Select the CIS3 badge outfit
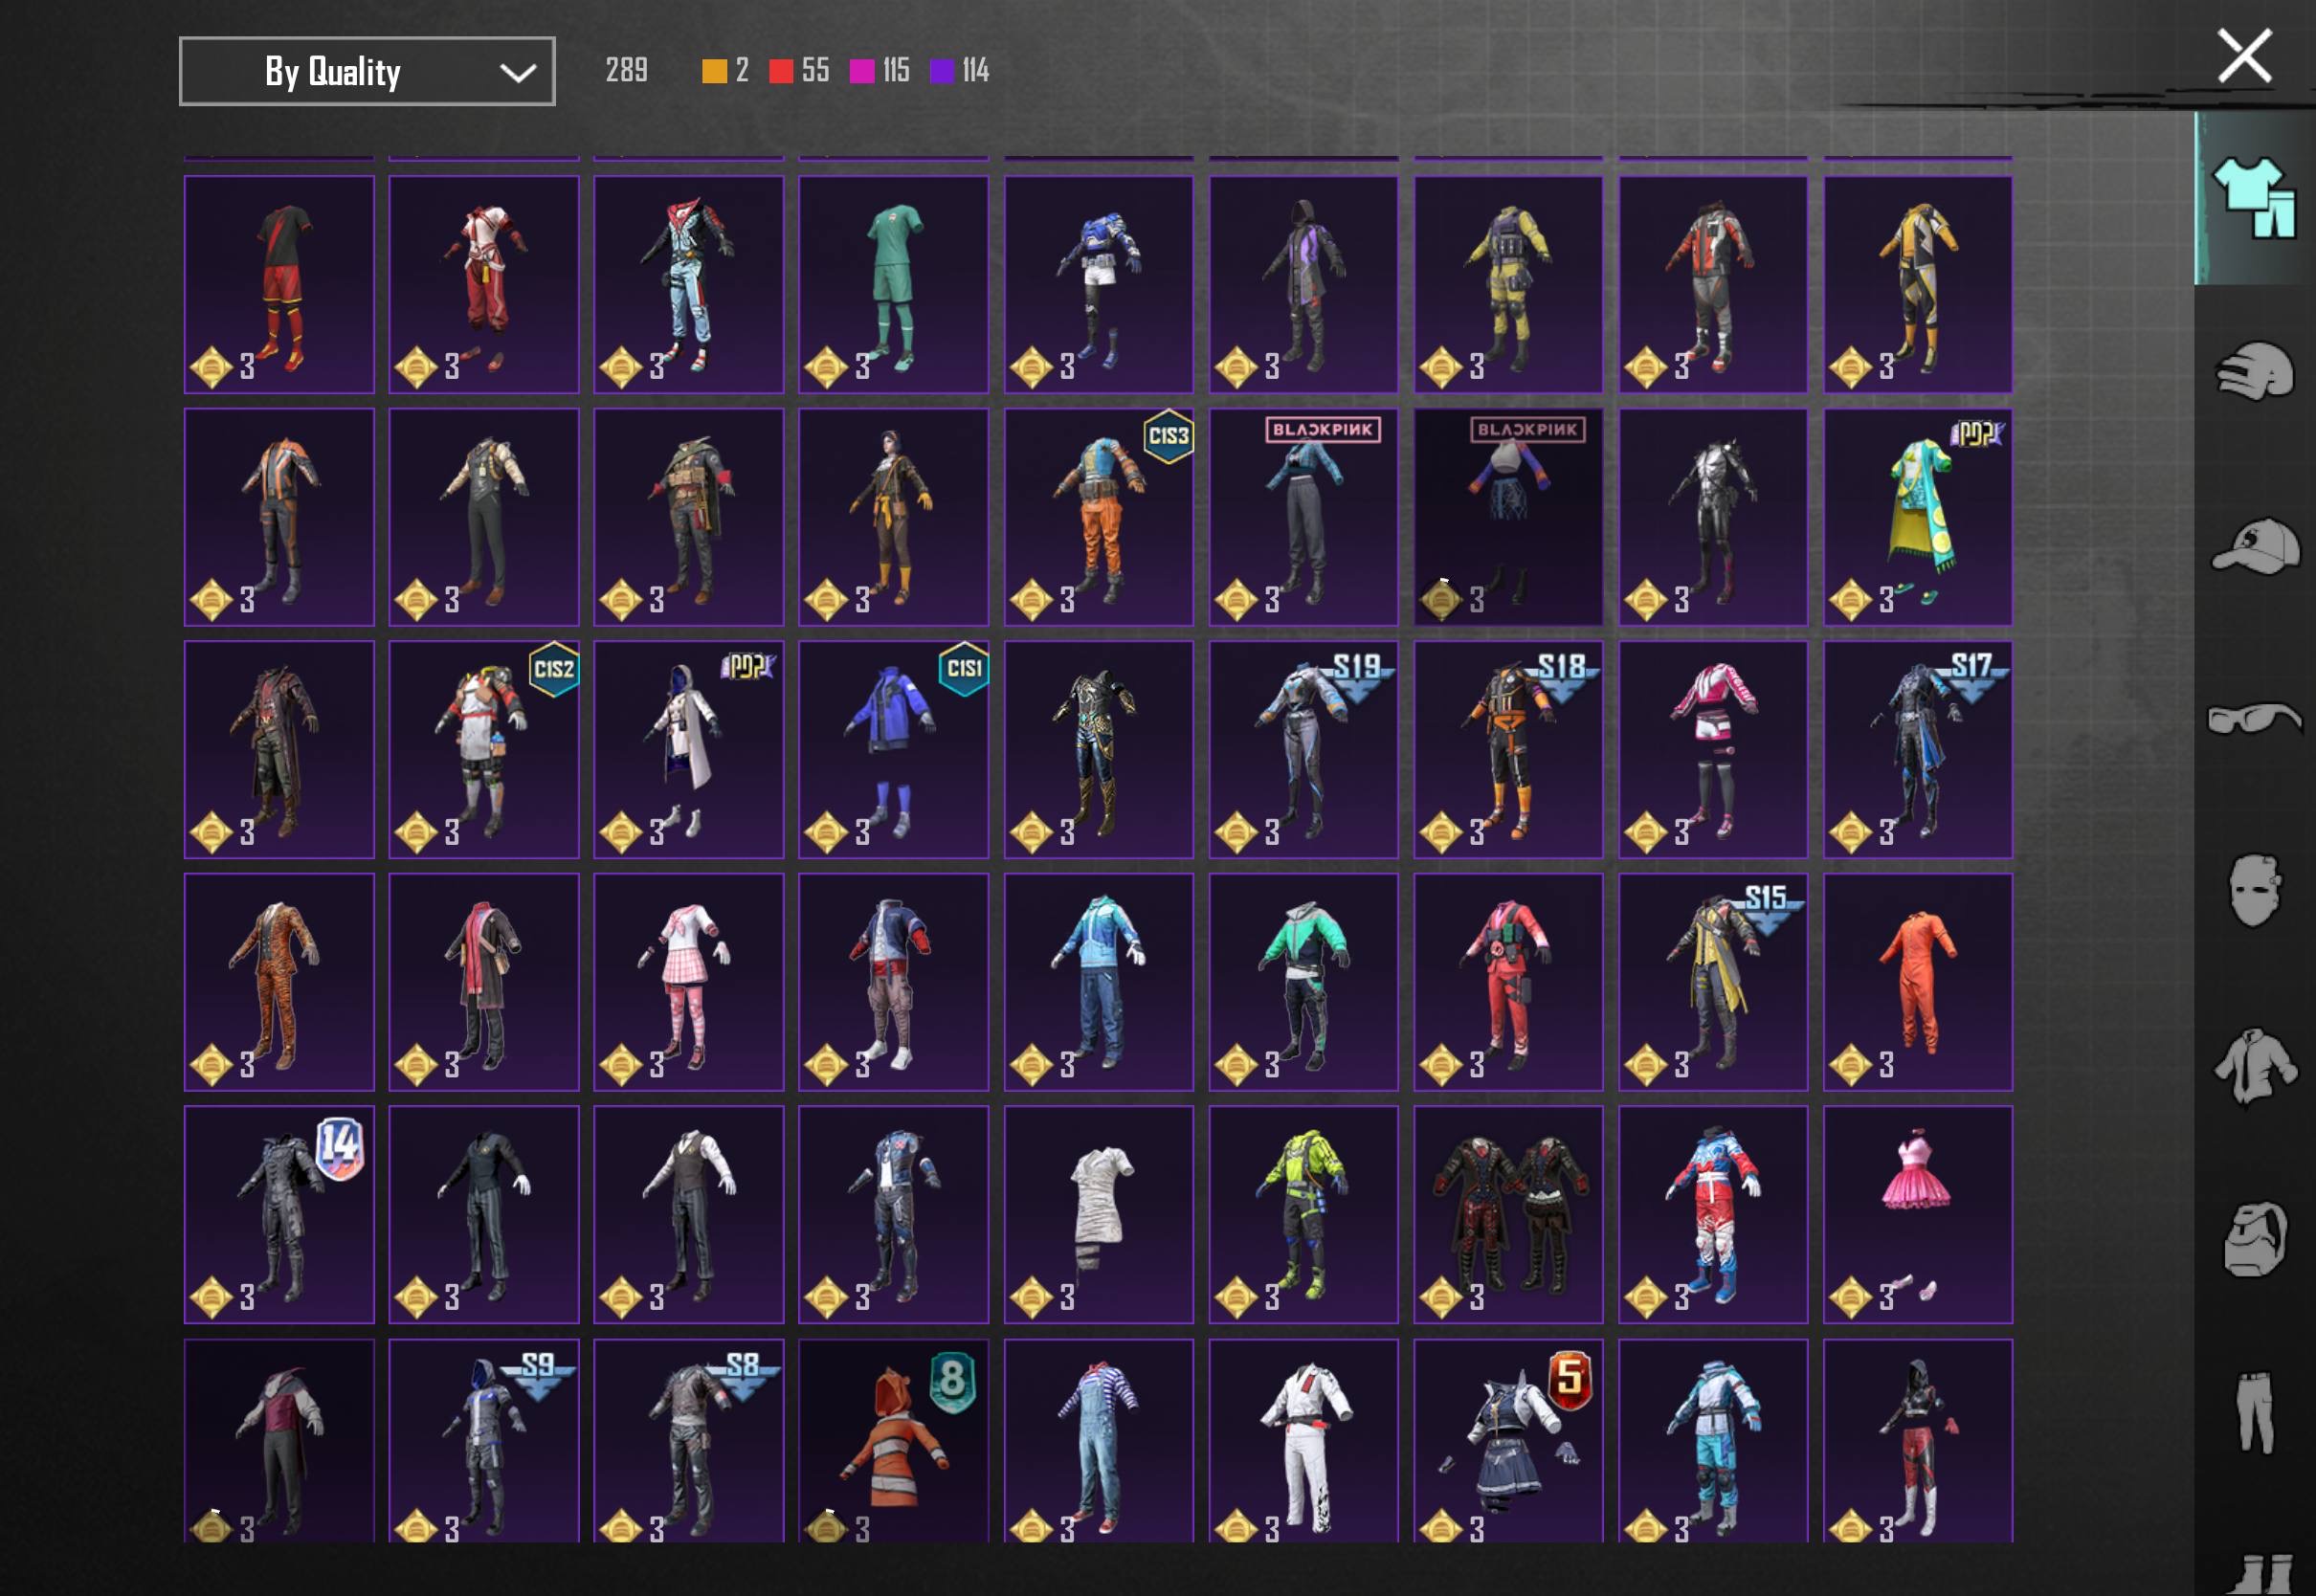 point(1098,517)
